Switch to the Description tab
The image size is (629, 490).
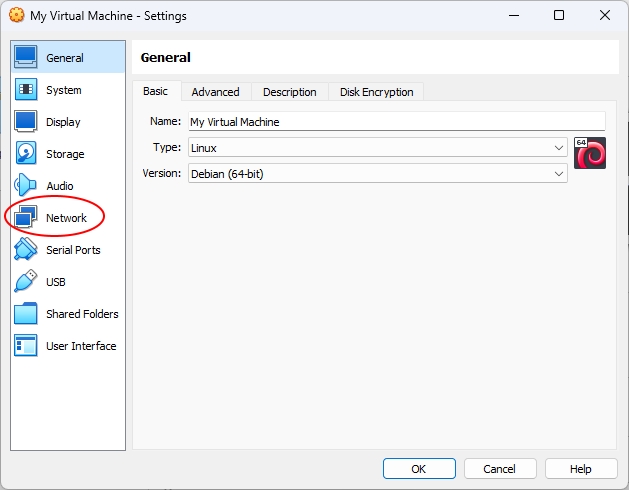coord(290,92)
